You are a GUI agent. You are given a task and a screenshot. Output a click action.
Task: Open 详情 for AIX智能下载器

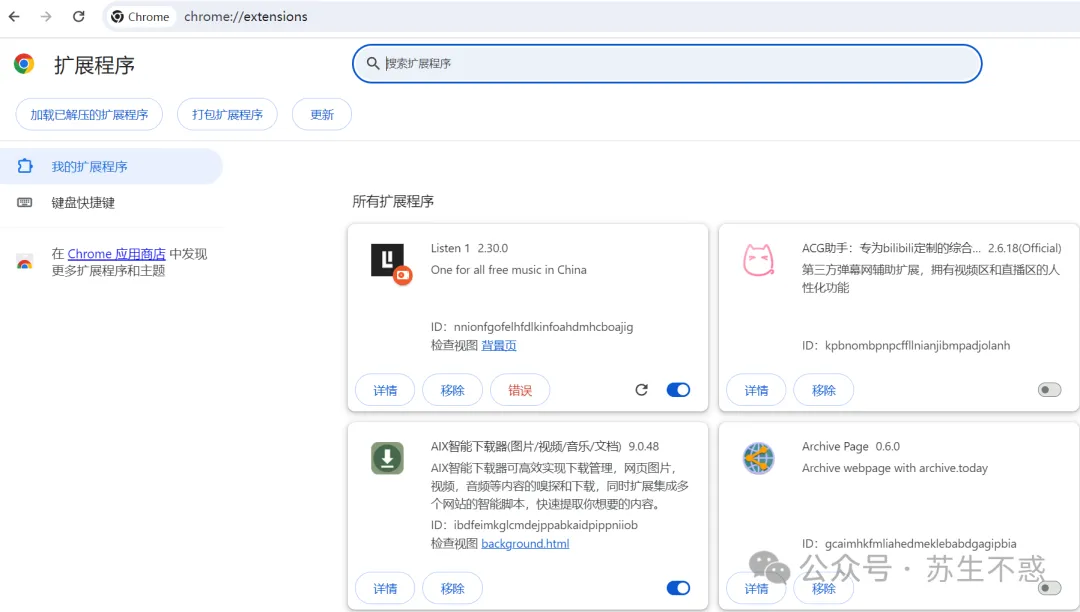pyautogui.click(x=385, y=589)
